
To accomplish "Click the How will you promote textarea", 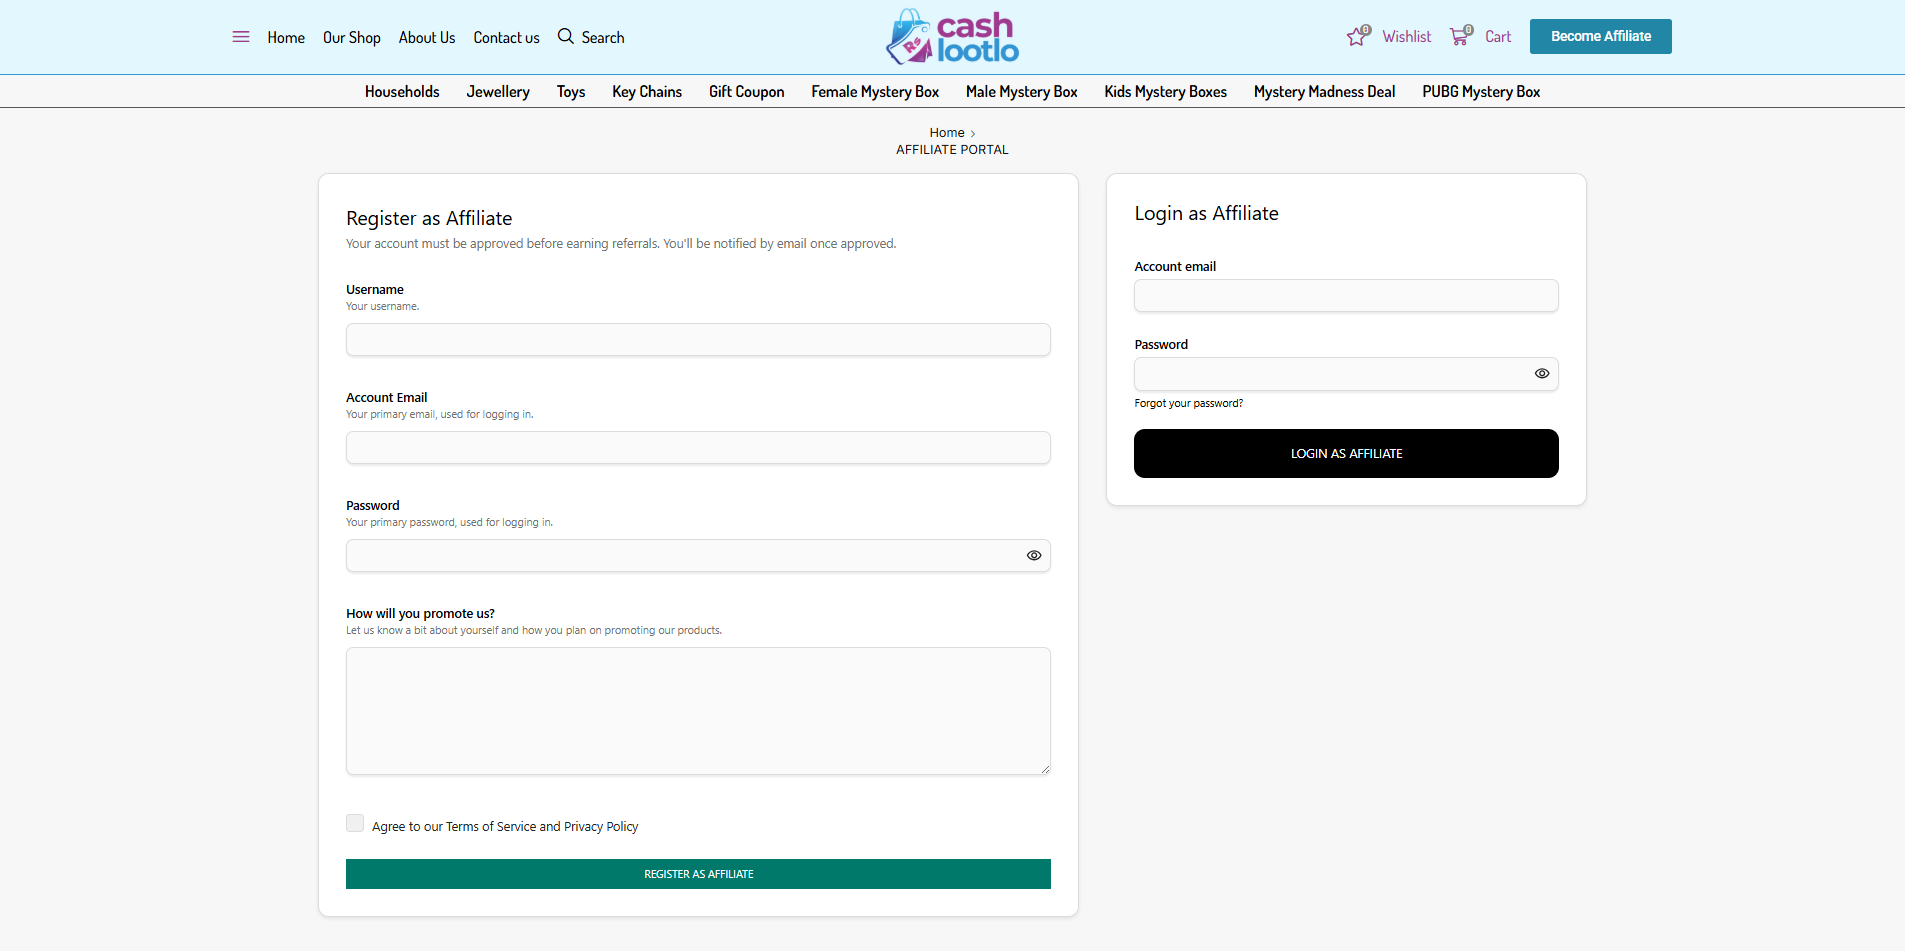I will tap(697, 711).
